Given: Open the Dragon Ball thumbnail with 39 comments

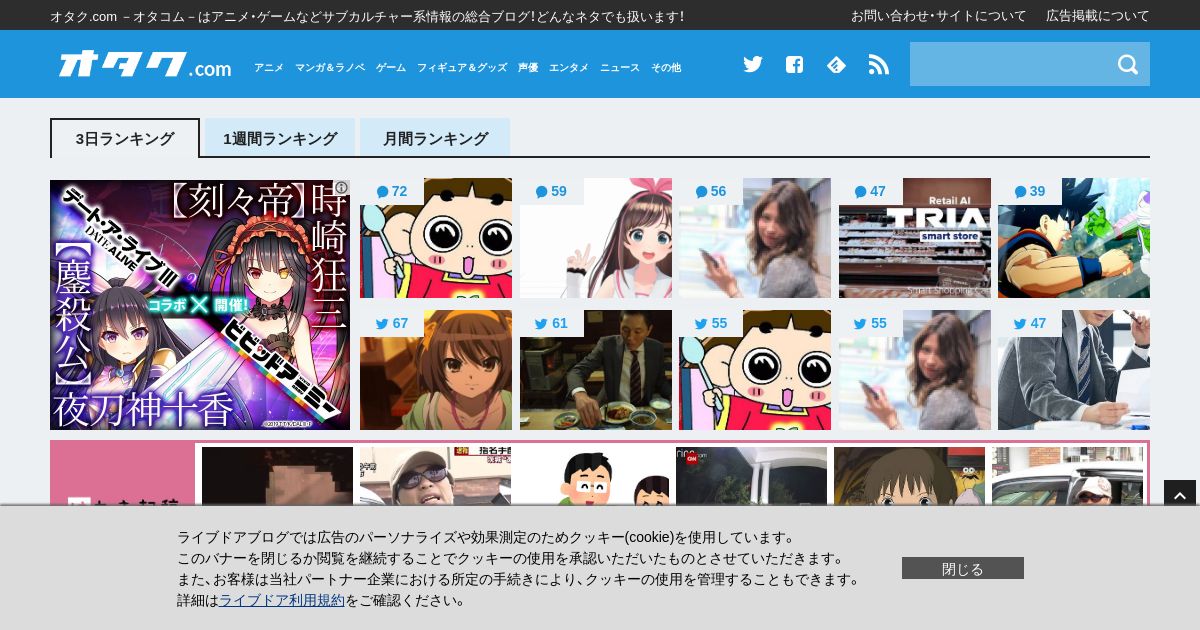Looking at the screenshot, I should [x=1074, y=238].
